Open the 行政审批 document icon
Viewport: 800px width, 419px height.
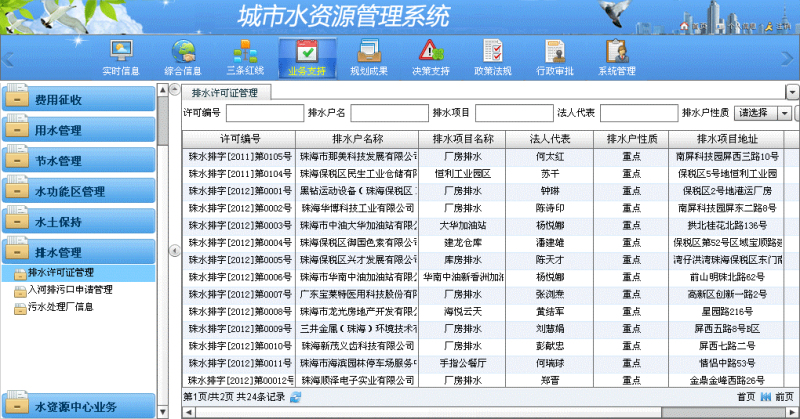(x=553, y=50)
